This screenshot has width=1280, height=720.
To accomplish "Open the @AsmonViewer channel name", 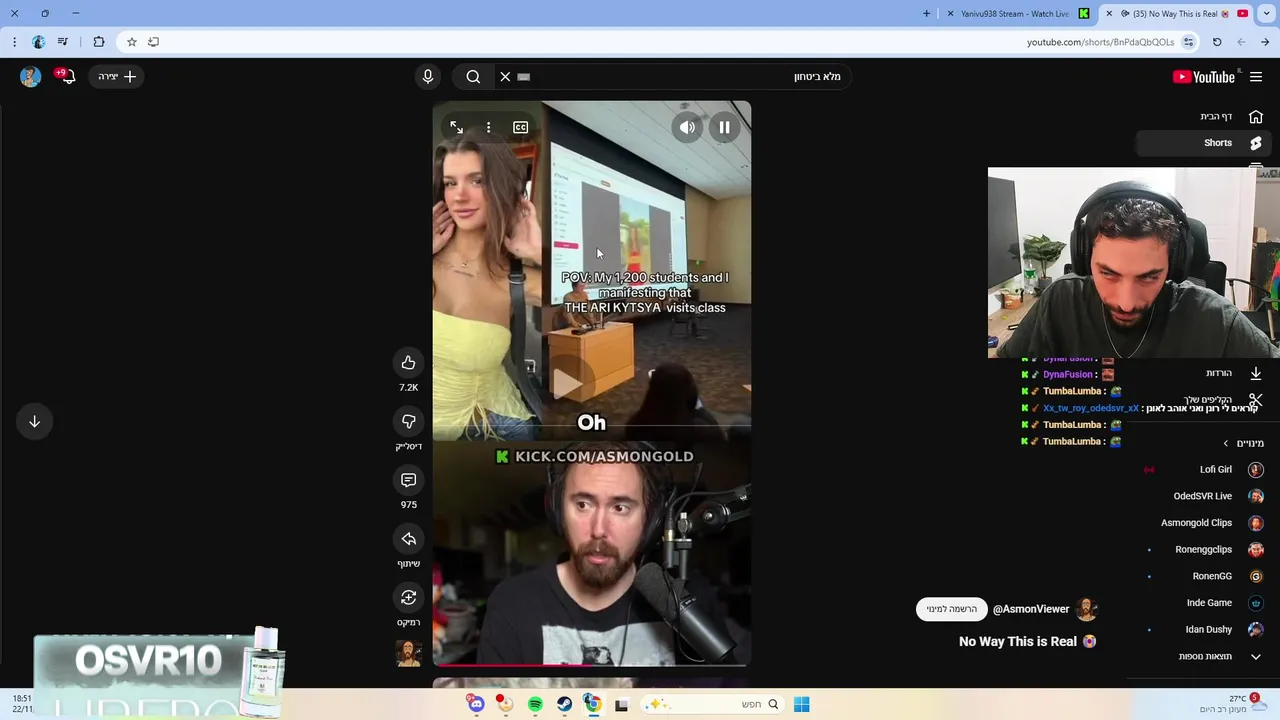I will click(x=1031, y=609).
